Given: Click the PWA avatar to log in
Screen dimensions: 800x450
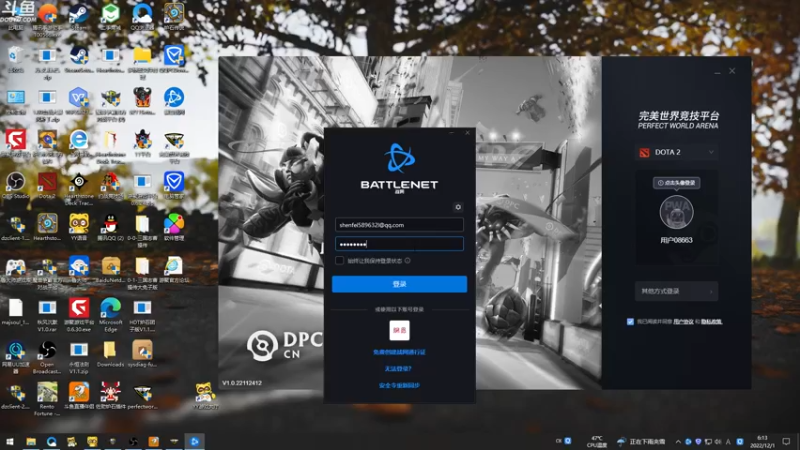Looking at the screenshot, I should 676,212.
